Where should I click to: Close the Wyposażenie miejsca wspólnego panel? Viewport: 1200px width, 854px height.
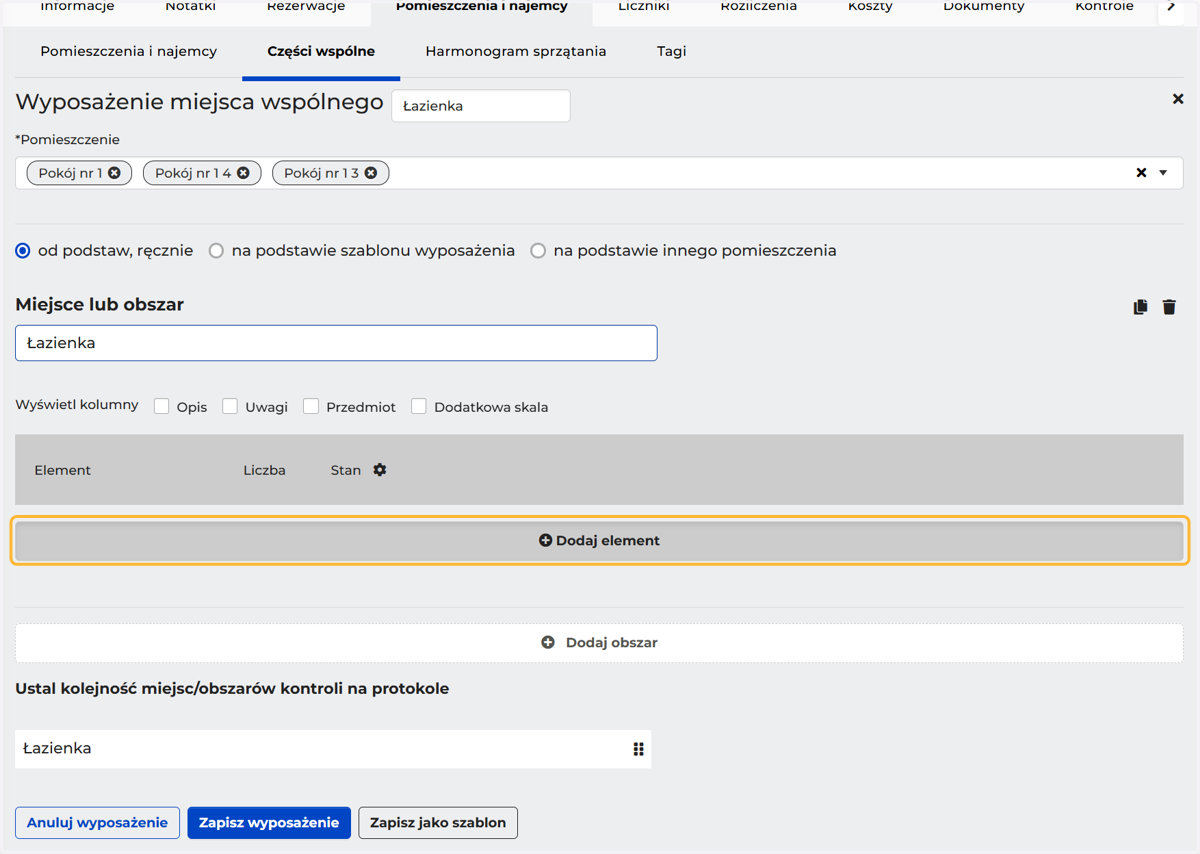(x=1178, y=99)
